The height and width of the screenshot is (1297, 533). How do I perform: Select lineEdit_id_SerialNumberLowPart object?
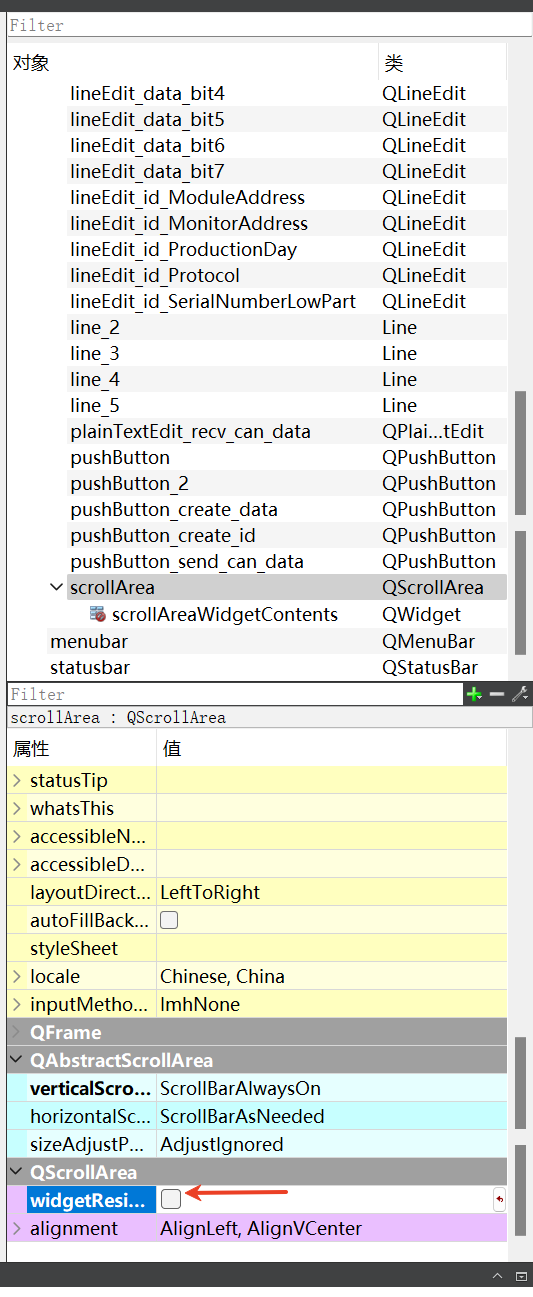[x=213, y=302]
